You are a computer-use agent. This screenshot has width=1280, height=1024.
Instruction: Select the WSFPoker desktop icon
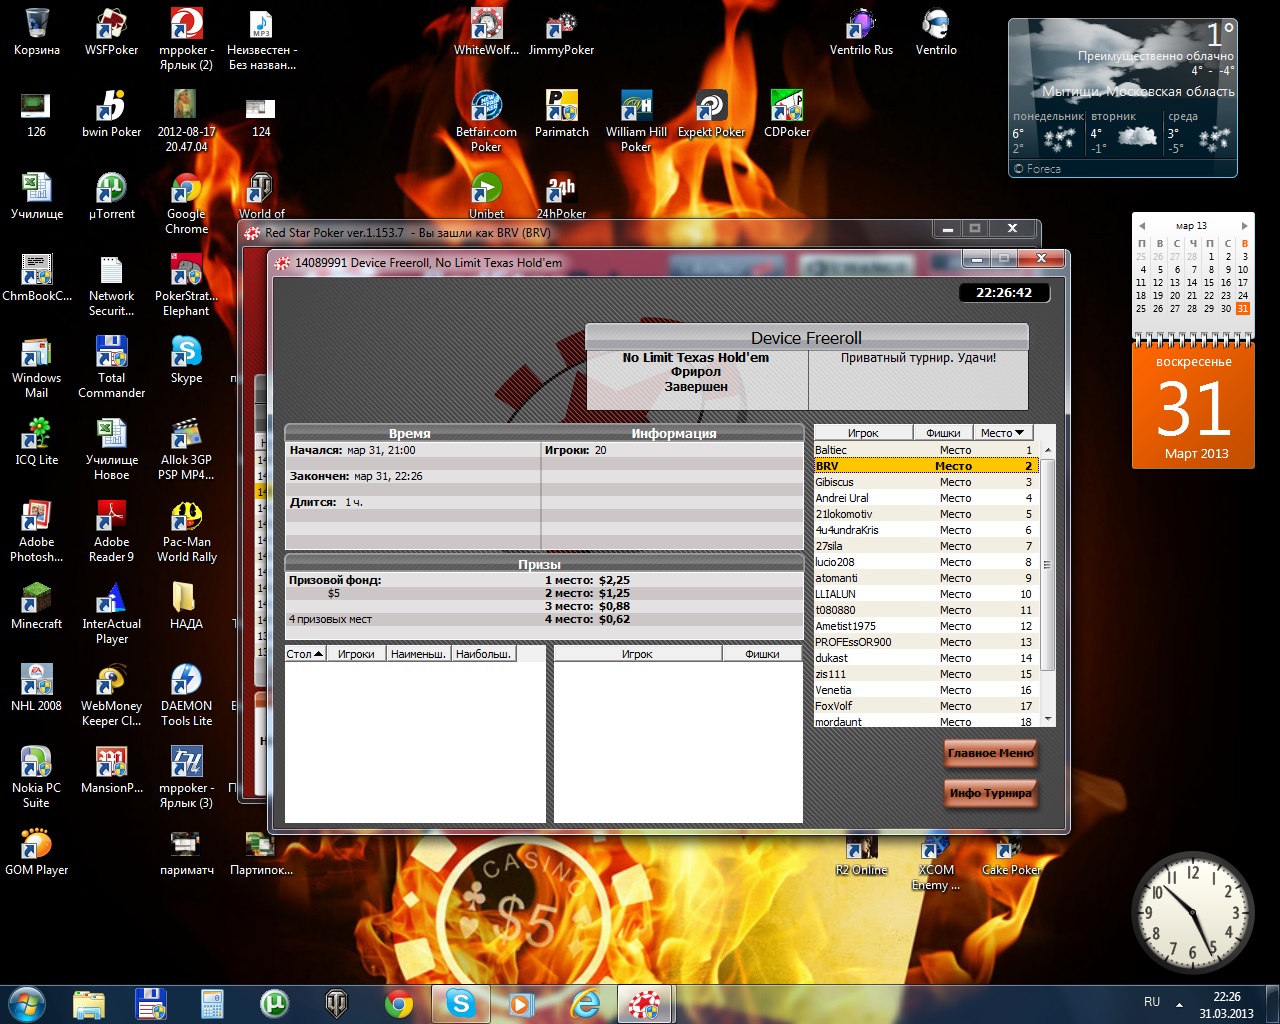pyautogui.click(x=112, y=32)
